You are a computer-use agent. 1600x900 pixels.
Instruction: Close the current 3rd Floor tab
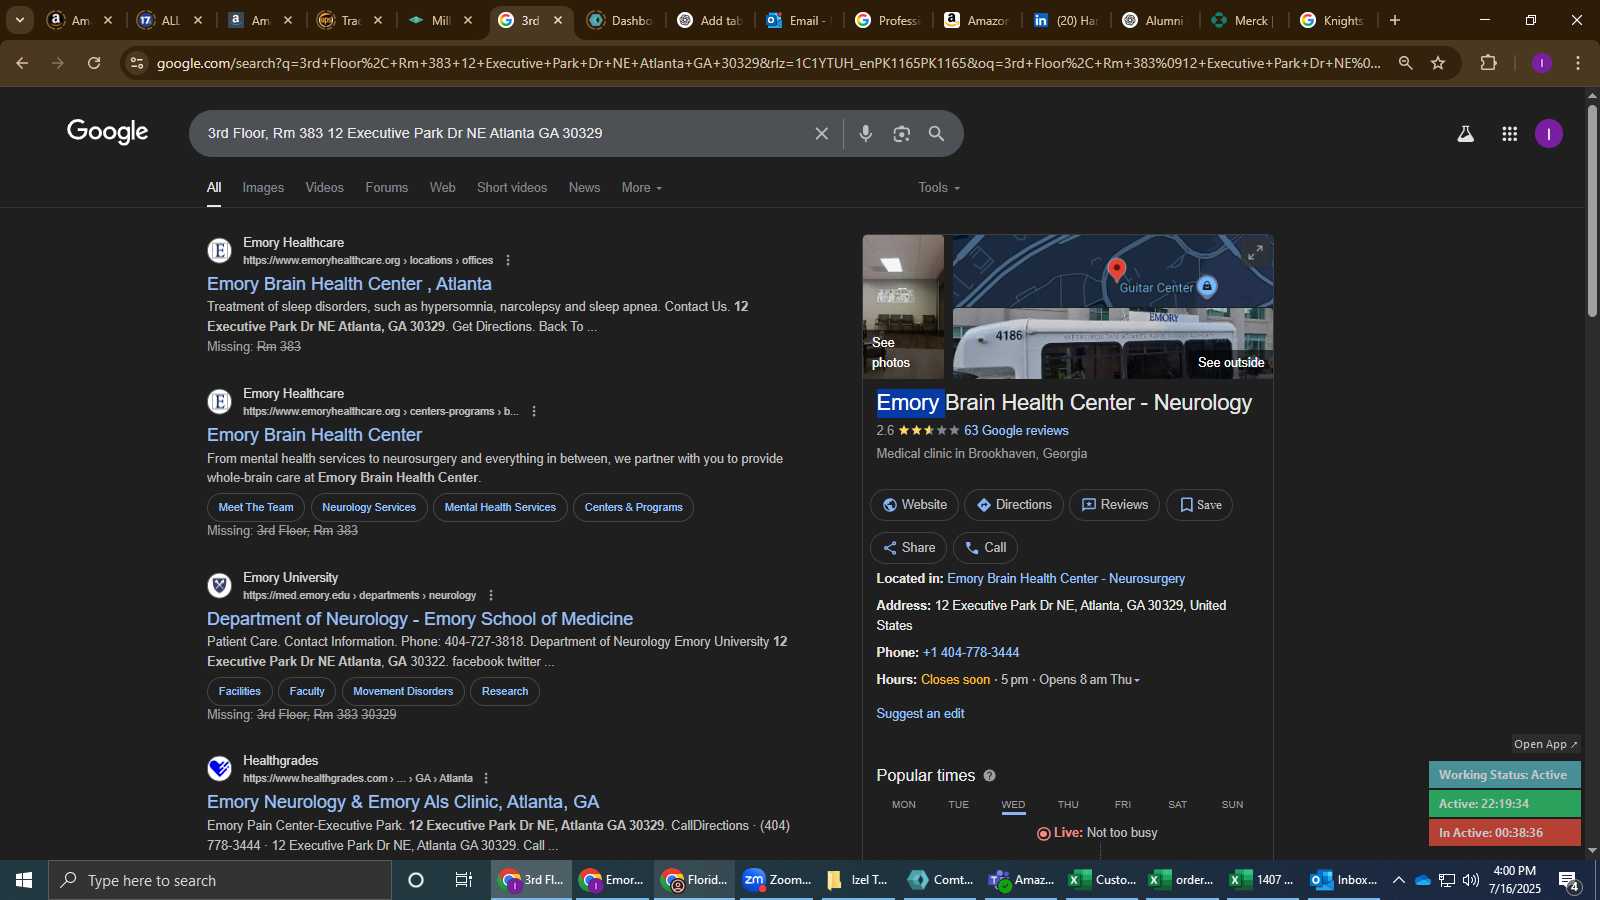[x=558, y=20]
